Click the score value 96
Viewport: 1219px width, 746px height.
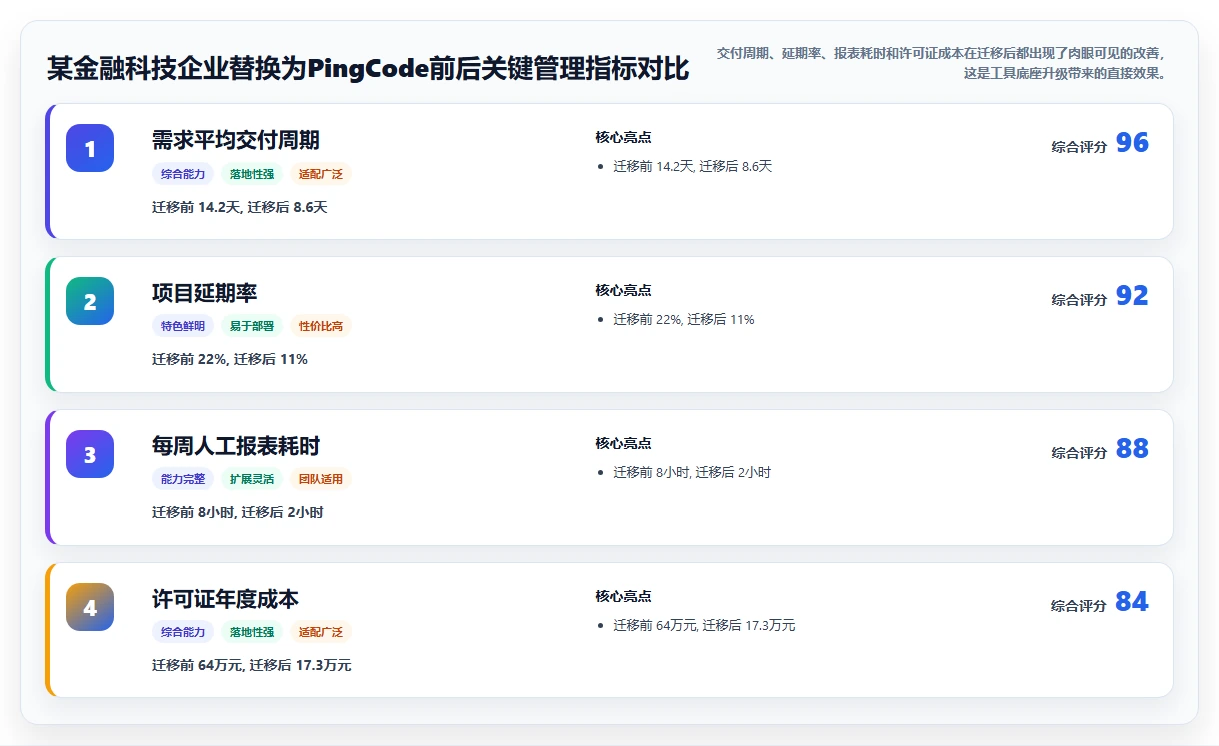click(x=1132, y=143)
